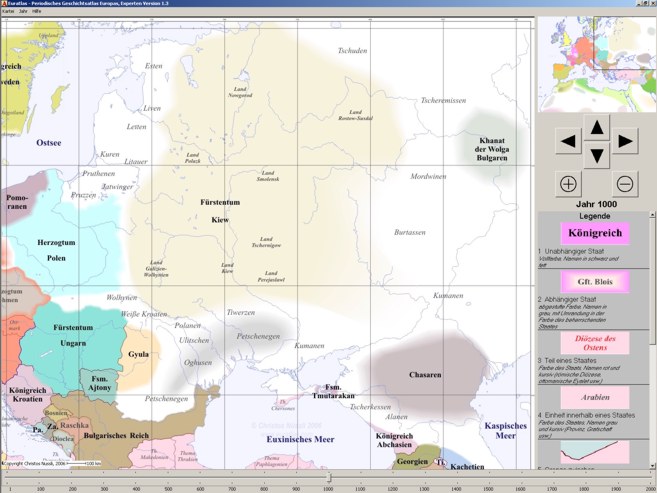Image resolution: width=657 pixels, height=493 pixels.
Task: Click the Euratlas application icon in title bar
Action: 4,3
